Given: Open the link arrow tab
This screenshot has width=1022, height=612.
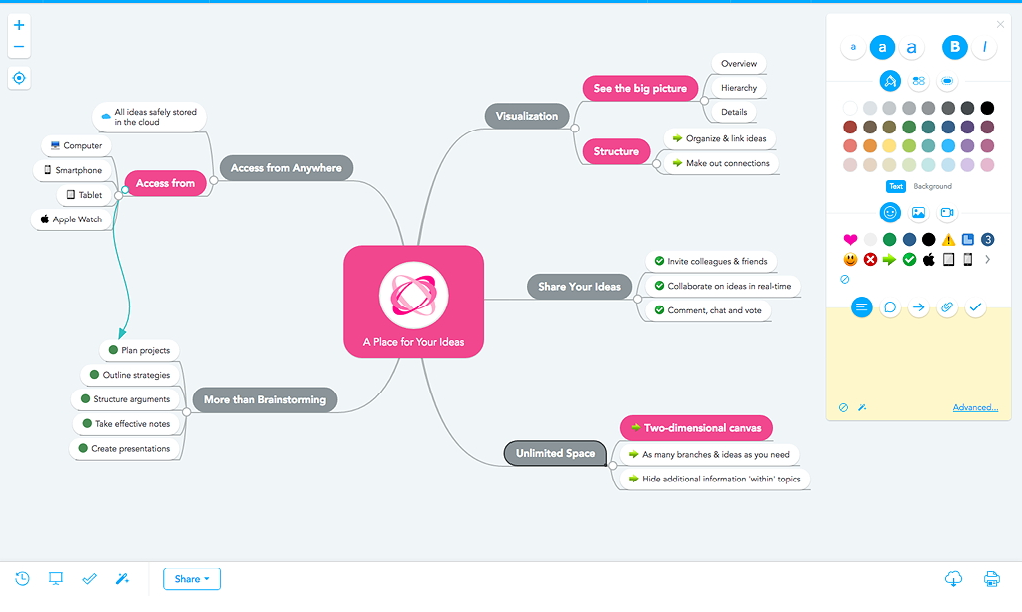Looking at the screenshot, I should (918, 307).
